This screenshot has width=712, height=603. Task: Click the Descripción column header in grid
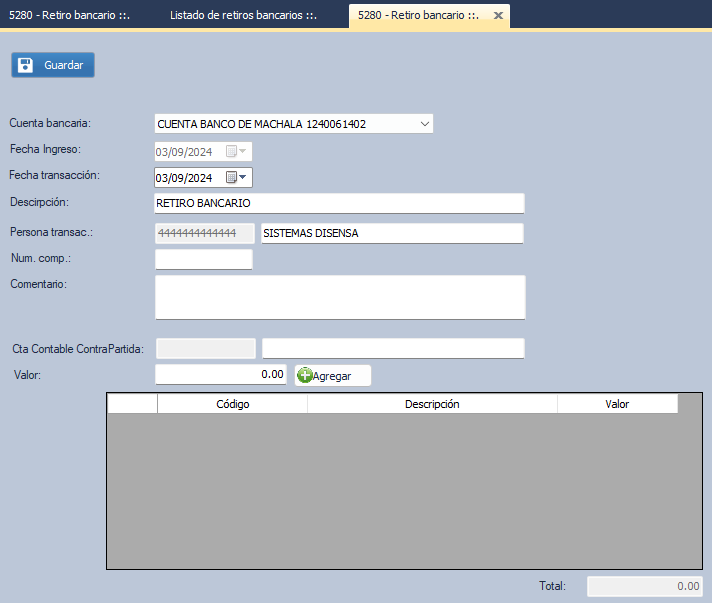(x=432, y=404)
